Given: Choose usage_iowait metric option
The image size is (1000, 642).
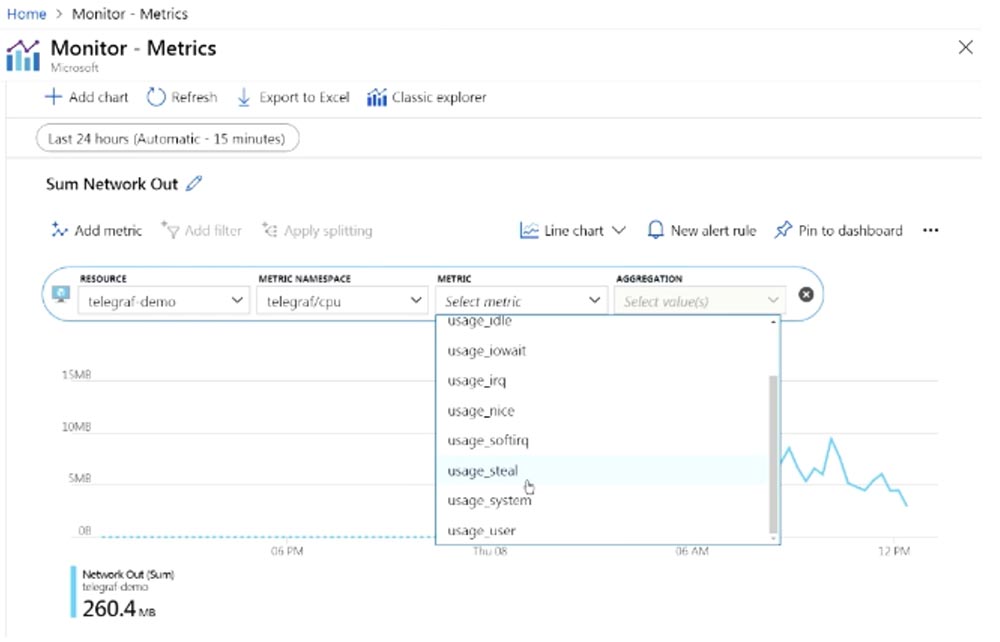Looking at the screenshot, I should coord(487,351).
